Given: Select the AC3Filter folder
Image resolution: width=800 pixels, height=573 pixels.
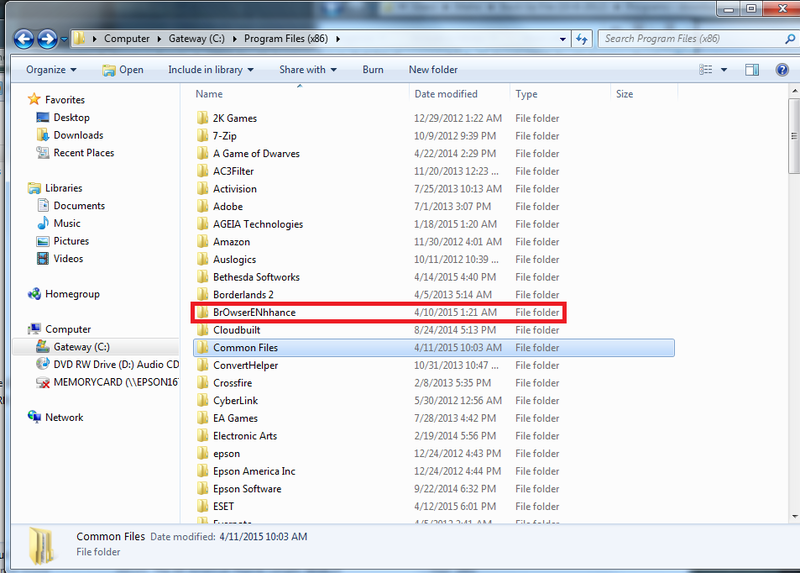Looking at the screenshot, I should 434,171.
